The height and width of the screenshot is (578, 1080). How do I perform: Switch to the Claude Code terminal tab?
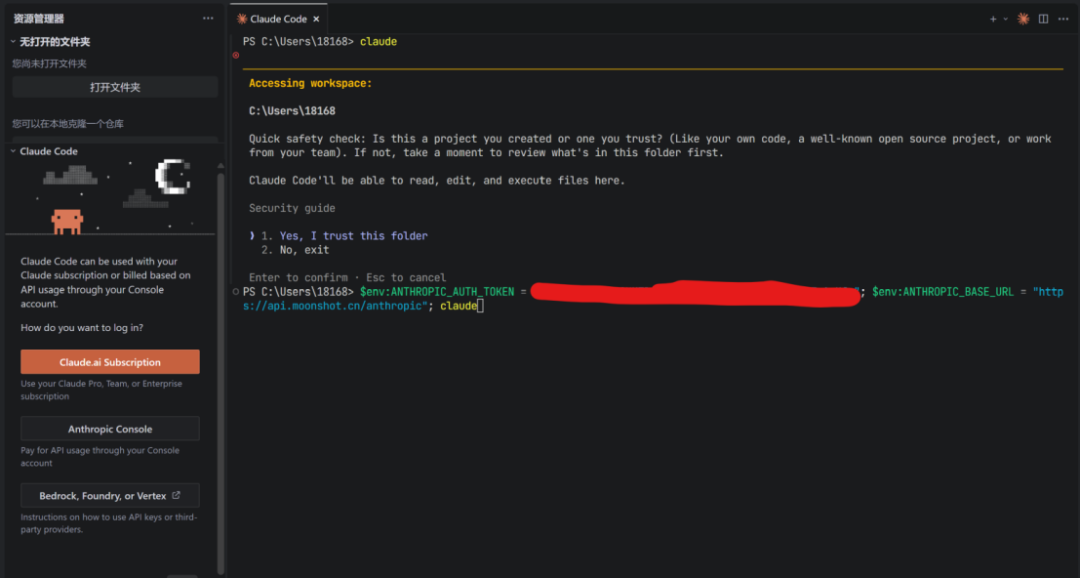pos(278,19)
